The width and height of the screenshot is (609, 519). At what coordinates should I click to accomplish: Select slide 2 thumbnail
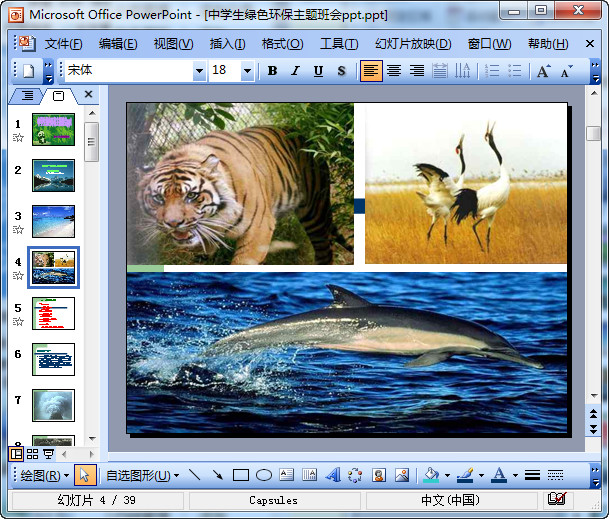point(53,176)
